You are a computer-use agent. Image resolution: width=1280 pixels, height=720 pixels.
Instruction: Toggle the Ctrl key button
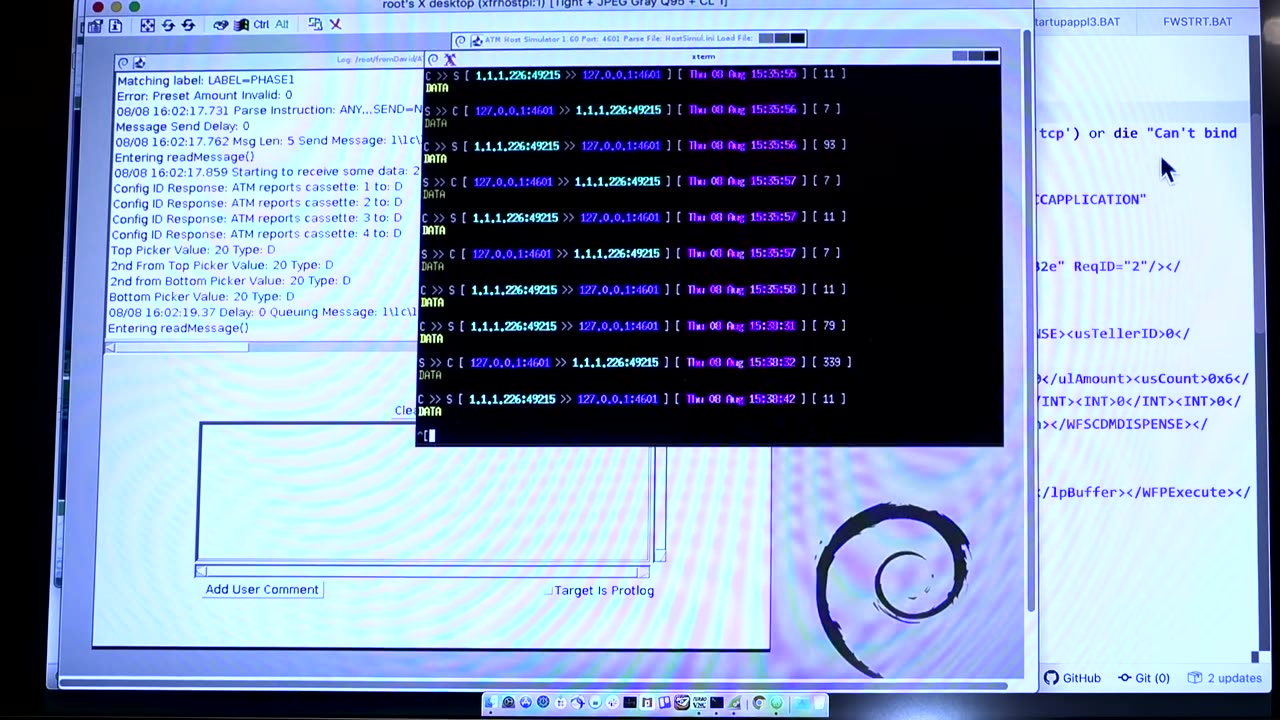tap(261, 25)
